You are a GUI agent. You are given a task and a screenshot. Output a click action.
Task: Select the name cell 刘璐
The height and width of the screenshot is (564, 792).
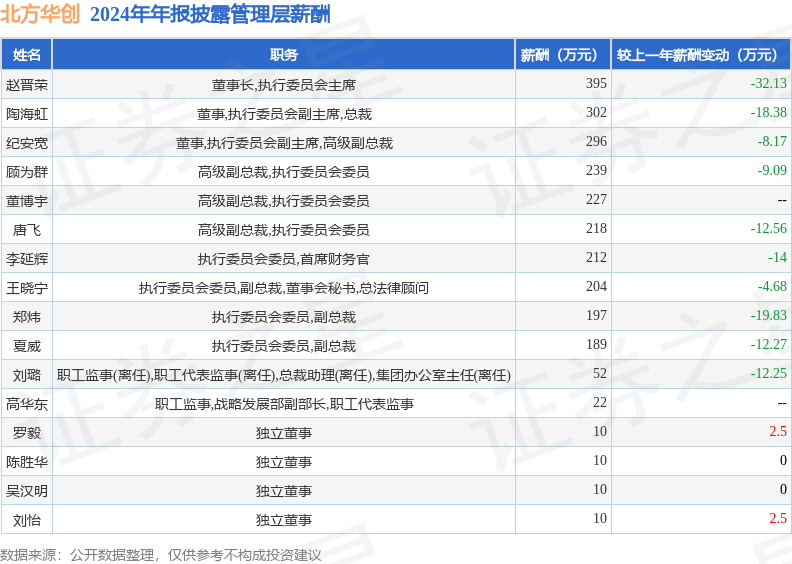[x=27, y=375]
